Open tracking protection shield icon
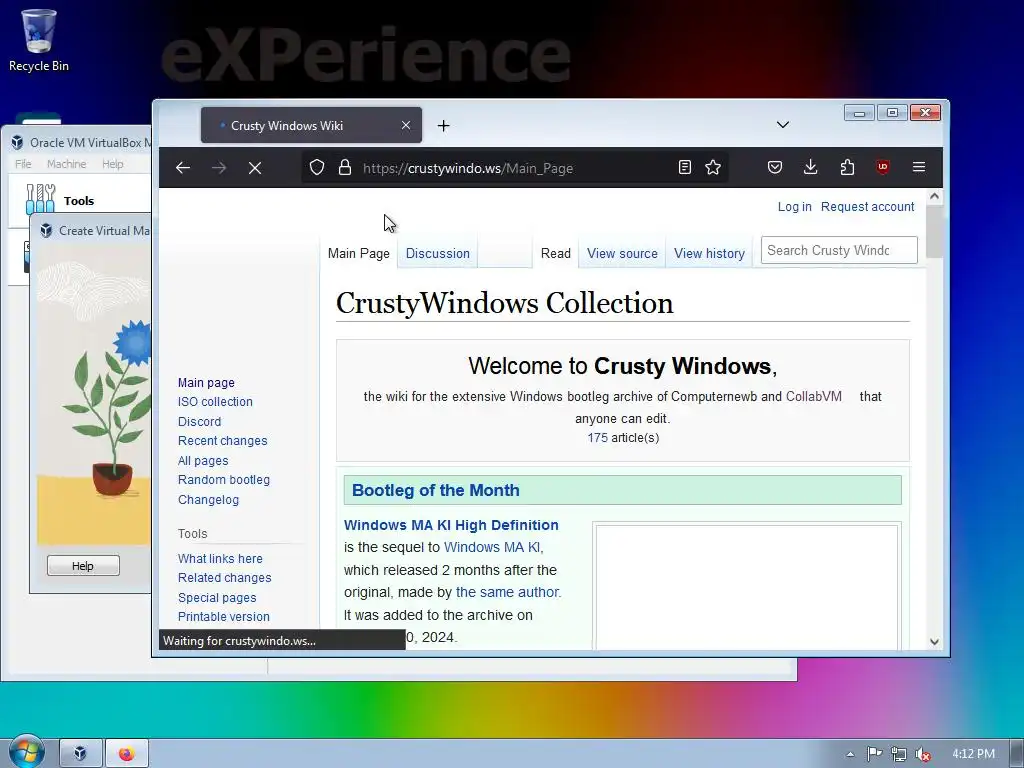The width and height of the screenshot is (1024, 768). tap(317, 168)
